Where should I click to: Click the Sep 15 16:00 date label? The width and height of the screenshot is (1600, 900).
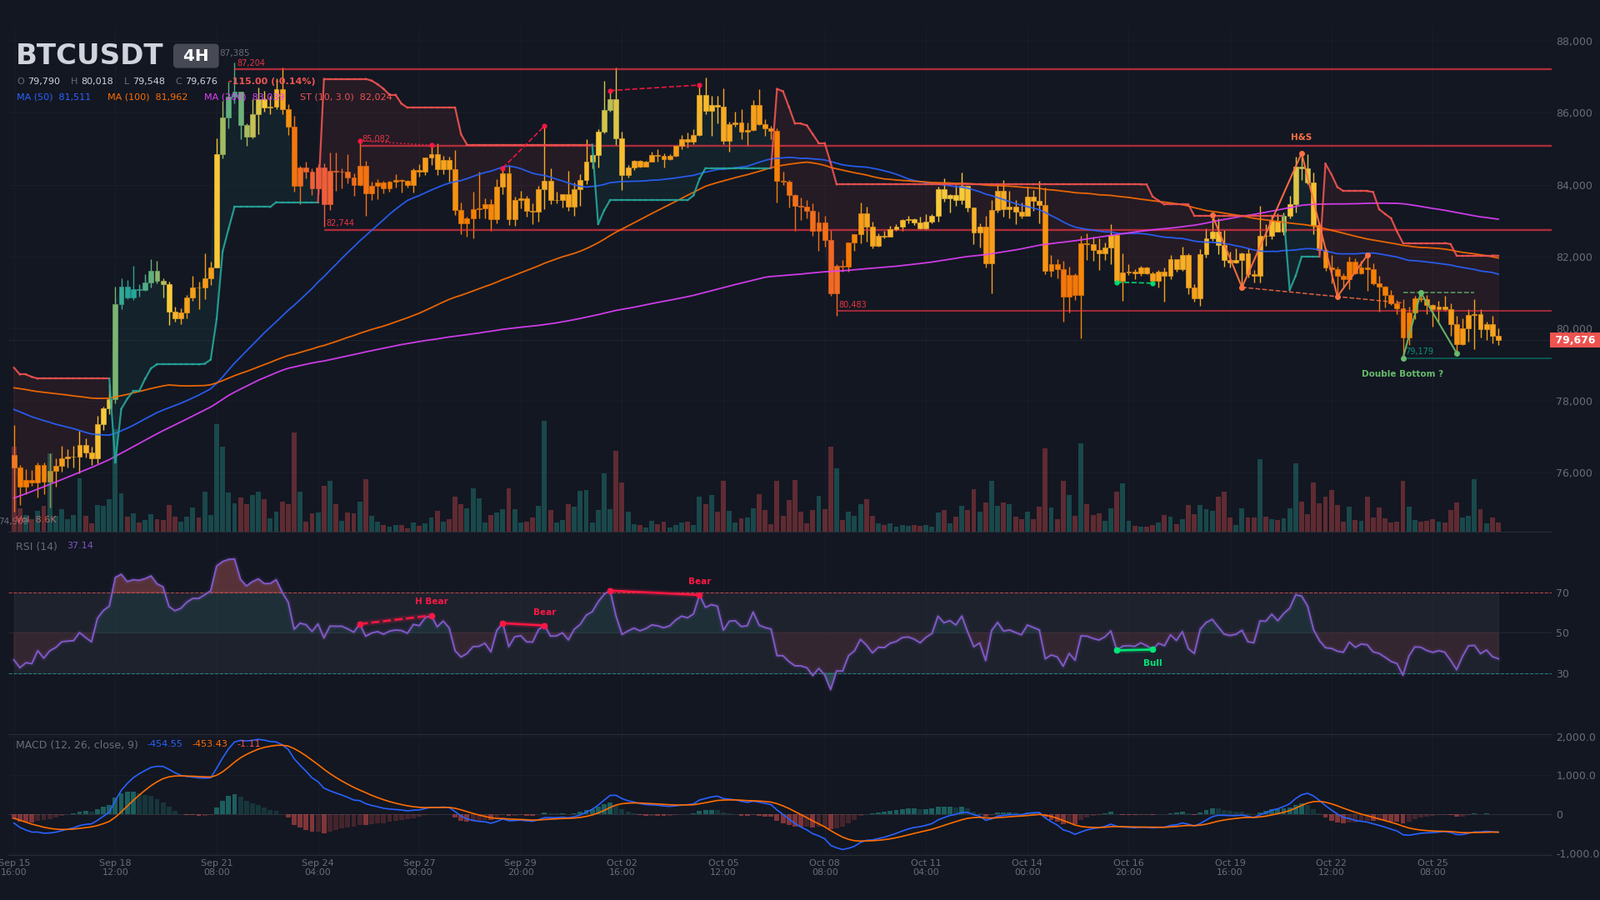click(x=14, y=867)
